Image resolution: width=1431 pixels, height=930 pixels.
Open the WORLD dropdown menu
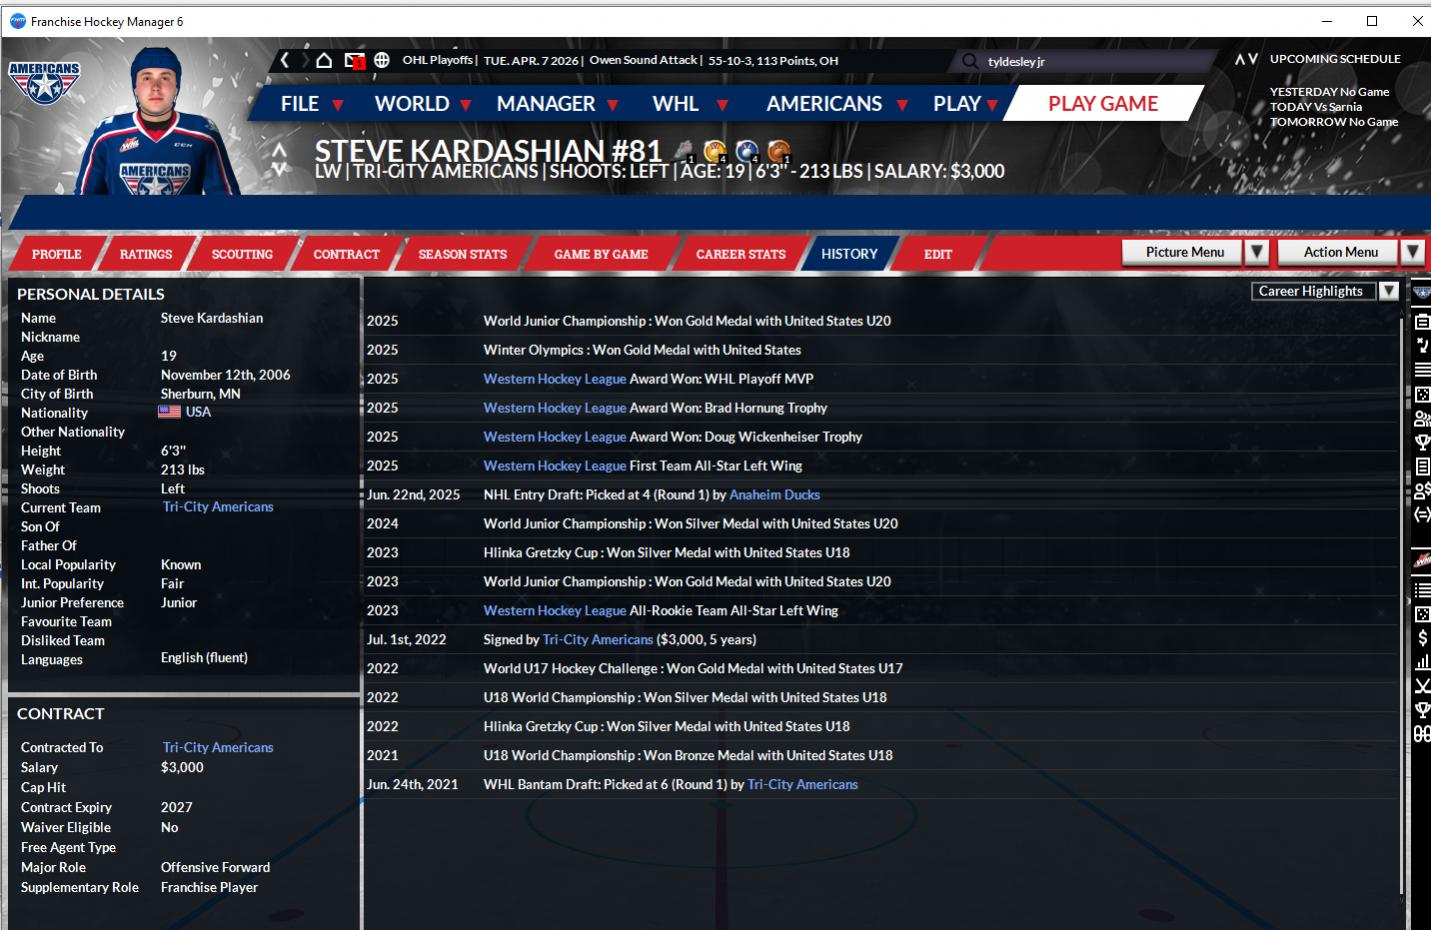(x=423, y=104)
